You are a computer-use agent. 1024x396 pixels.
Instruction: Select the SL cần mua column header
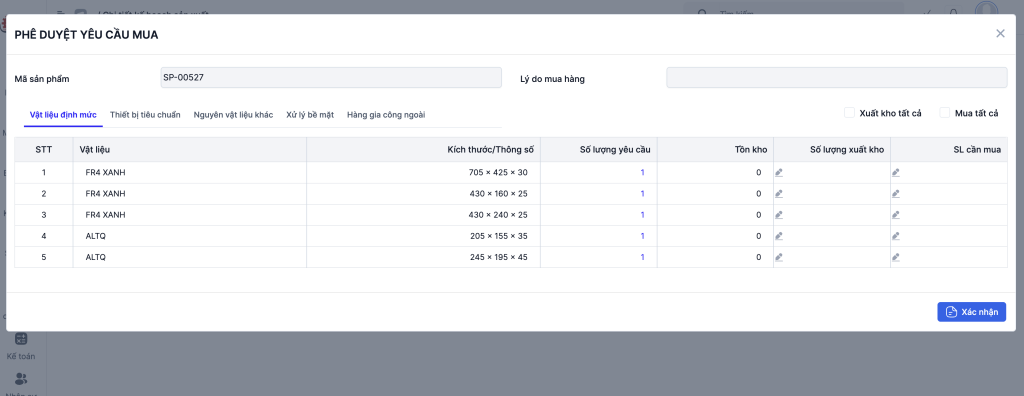coord(949,150)
